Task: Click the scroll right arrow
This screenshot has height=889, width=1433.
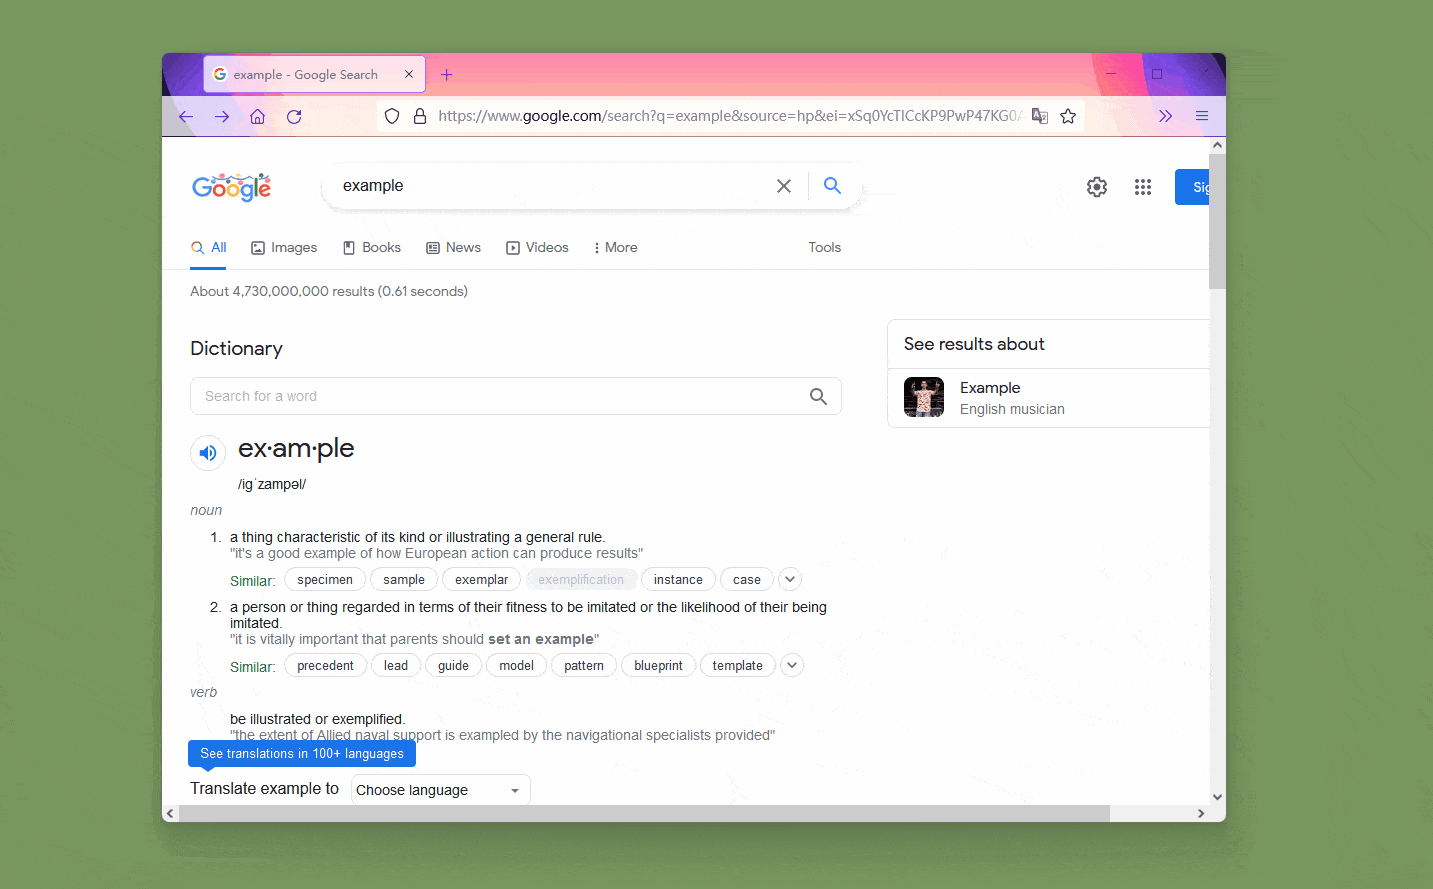Action: pos(1201,813)
